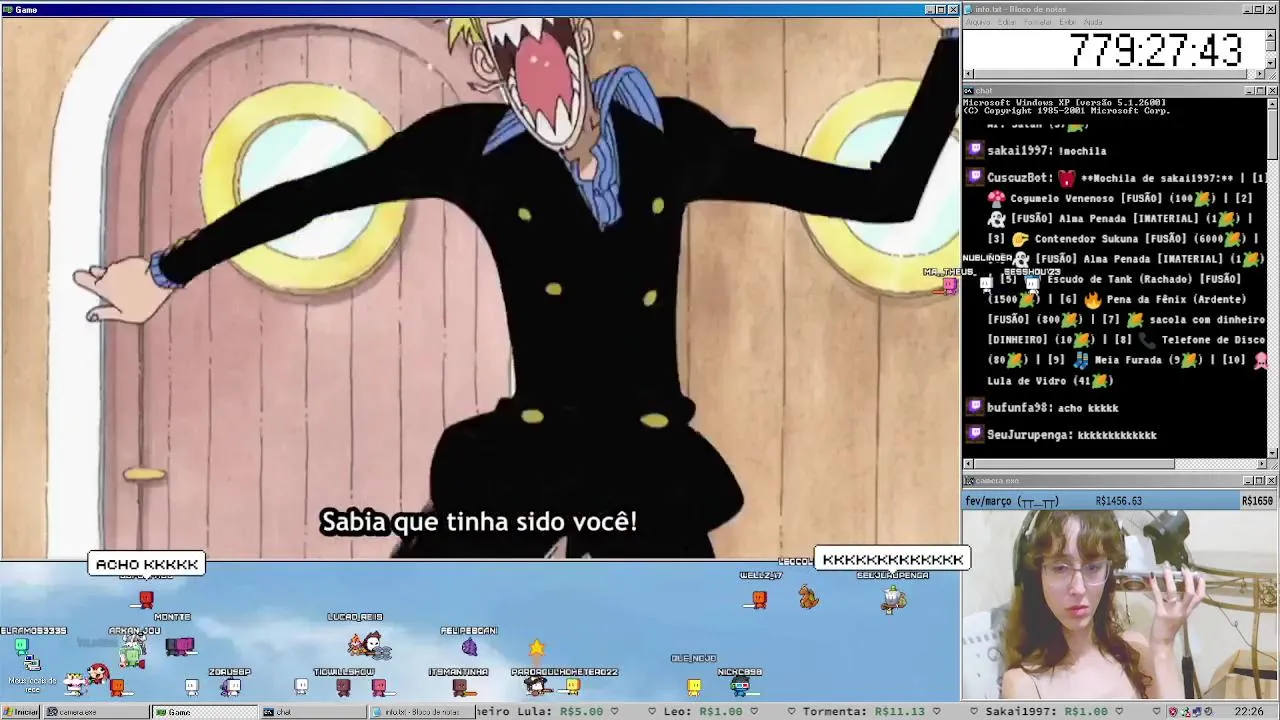Click the knight character labeled SeuJurupenga
This screenshot has width=1280, height=720.
894,599
